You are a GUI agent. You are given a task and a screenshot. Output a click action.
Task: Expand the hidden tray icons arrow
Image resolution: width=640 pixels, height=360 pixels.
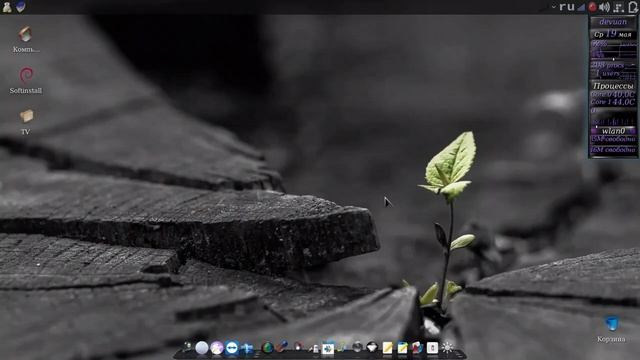coord(553,7)
